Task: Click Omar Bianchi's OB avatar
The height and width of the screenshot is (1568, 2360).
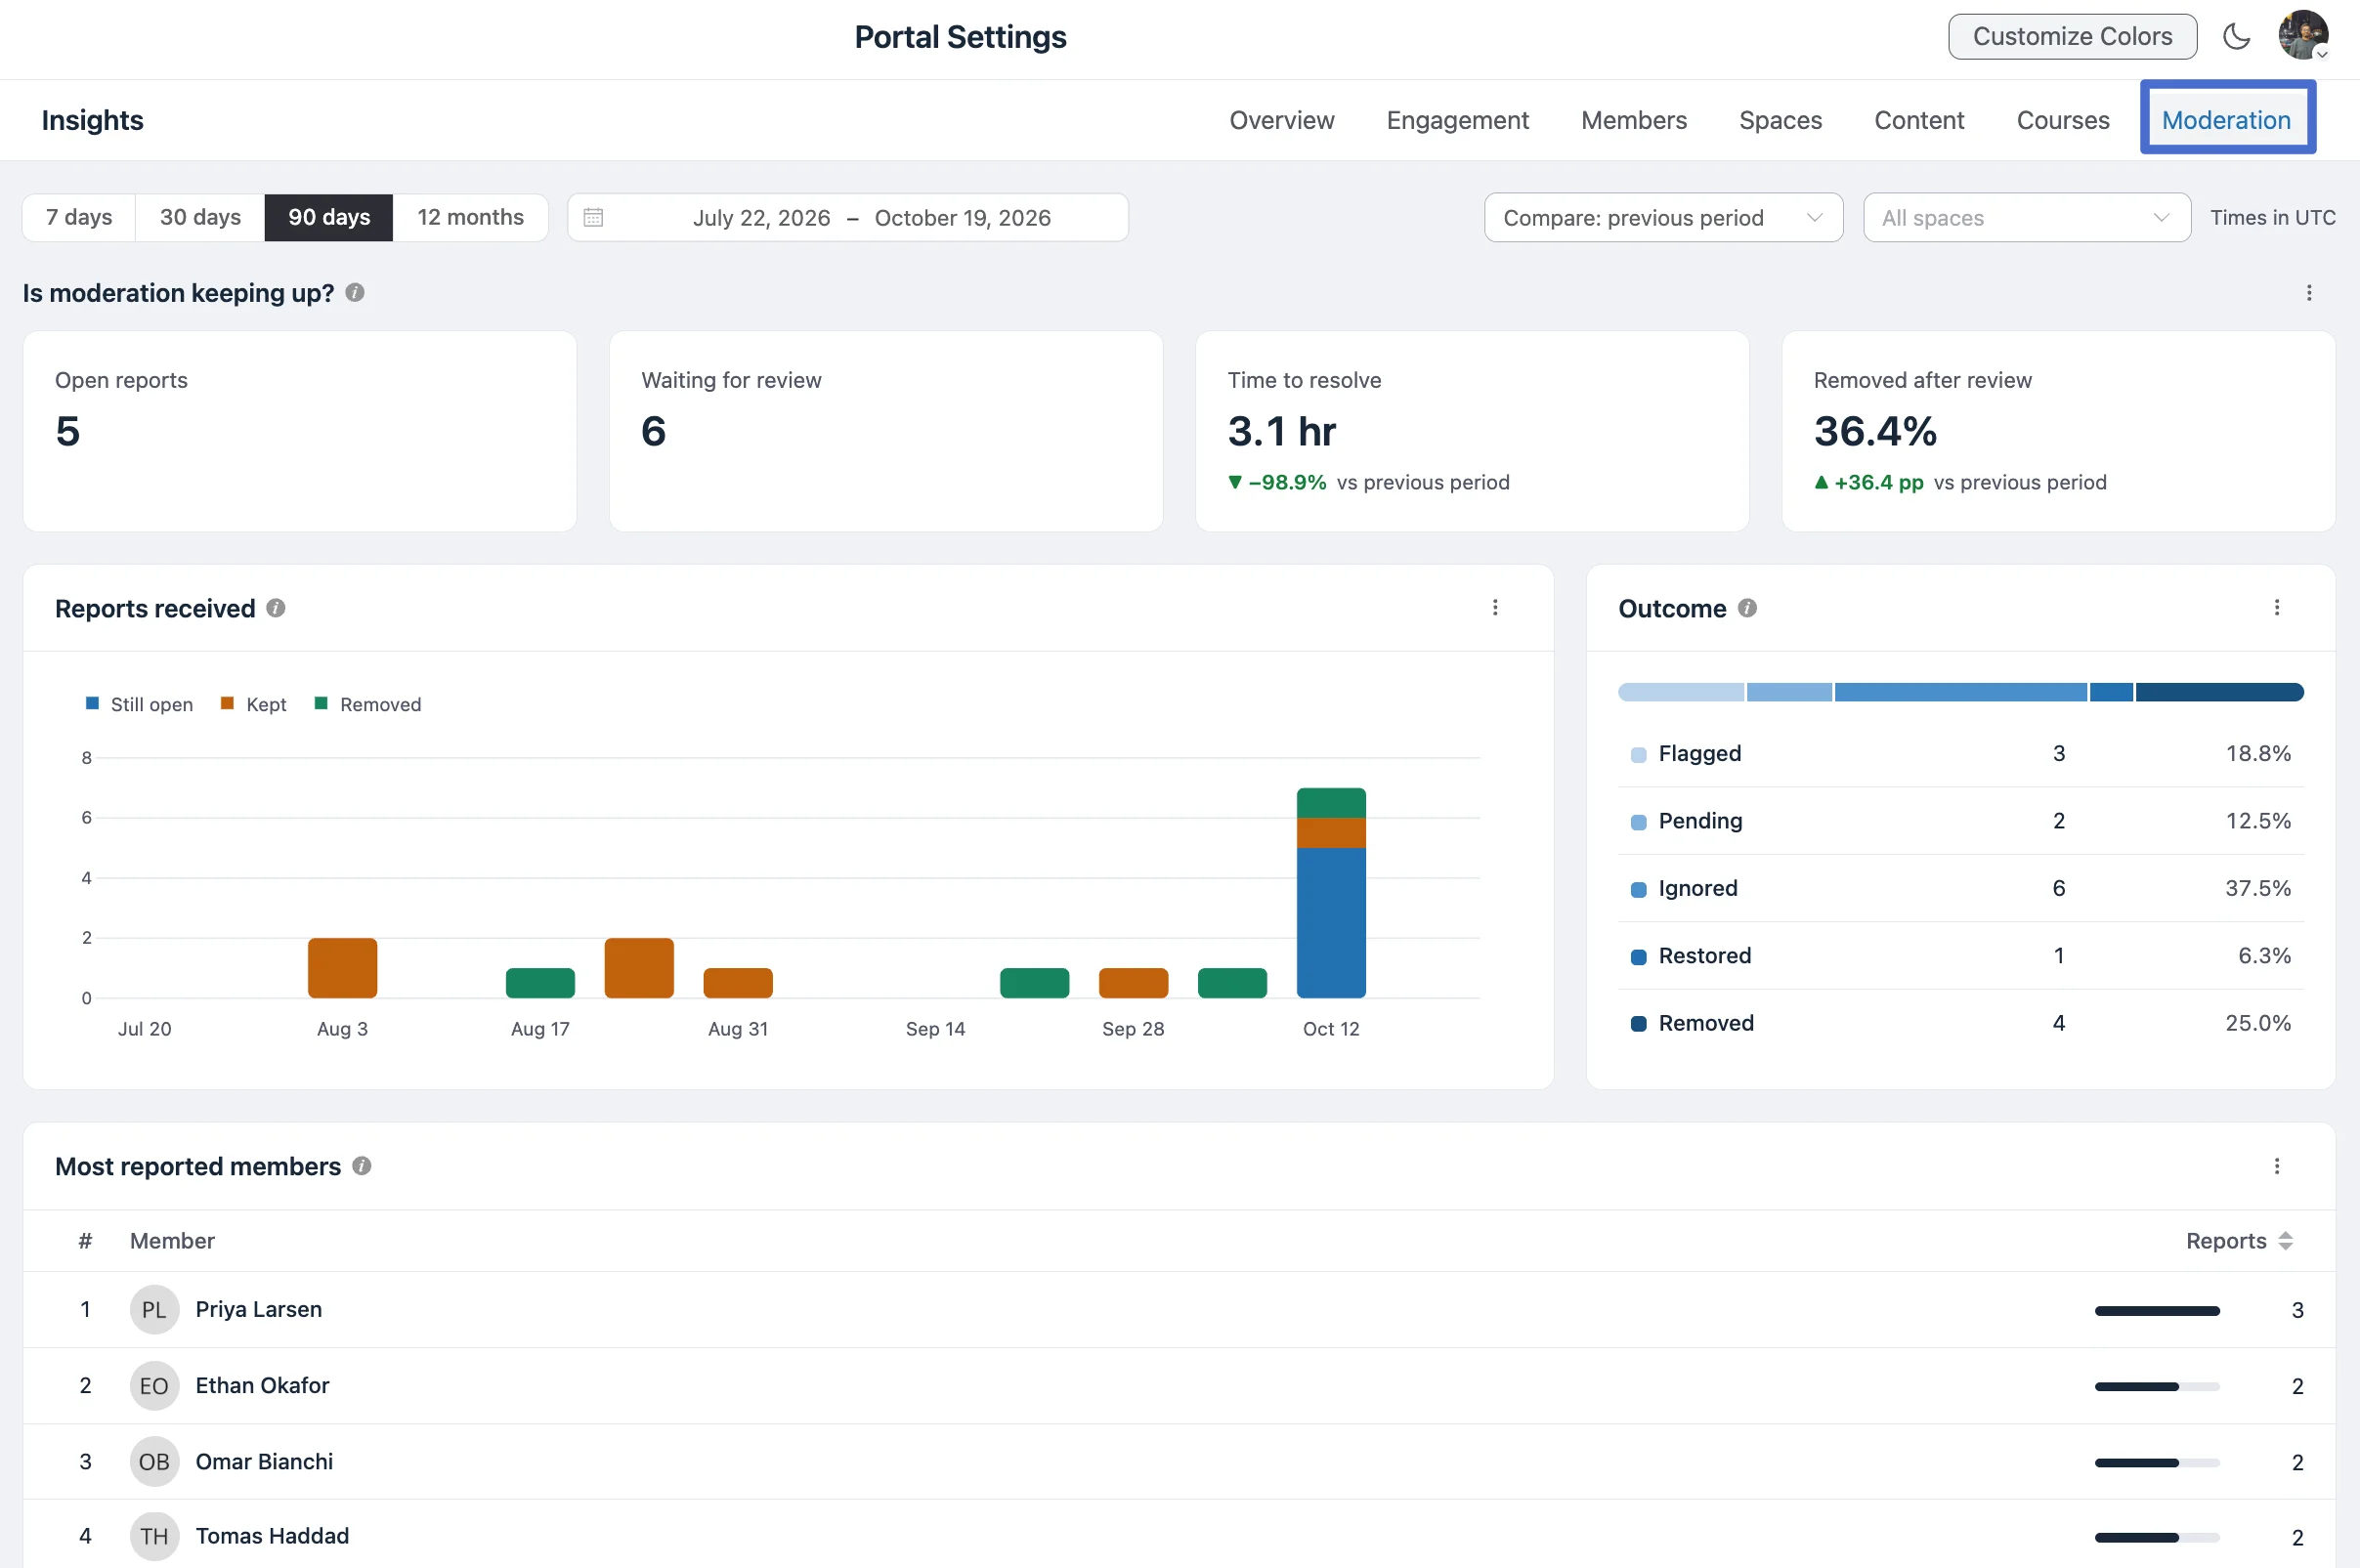Action: point(154,1462)
